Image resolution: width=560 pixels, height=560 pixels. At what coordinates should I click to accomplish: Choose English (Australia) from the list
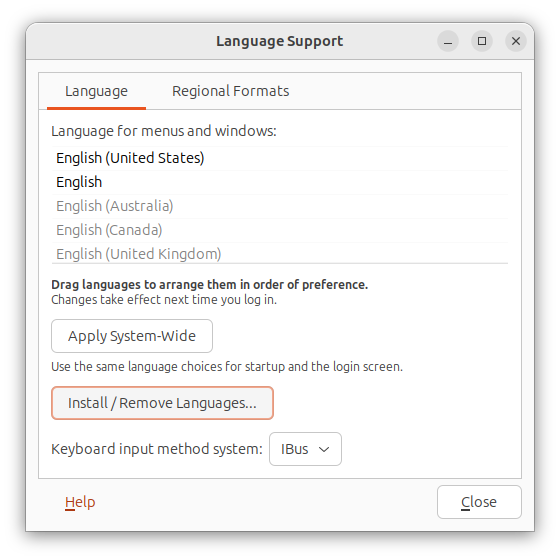click(x=280, y=206)
